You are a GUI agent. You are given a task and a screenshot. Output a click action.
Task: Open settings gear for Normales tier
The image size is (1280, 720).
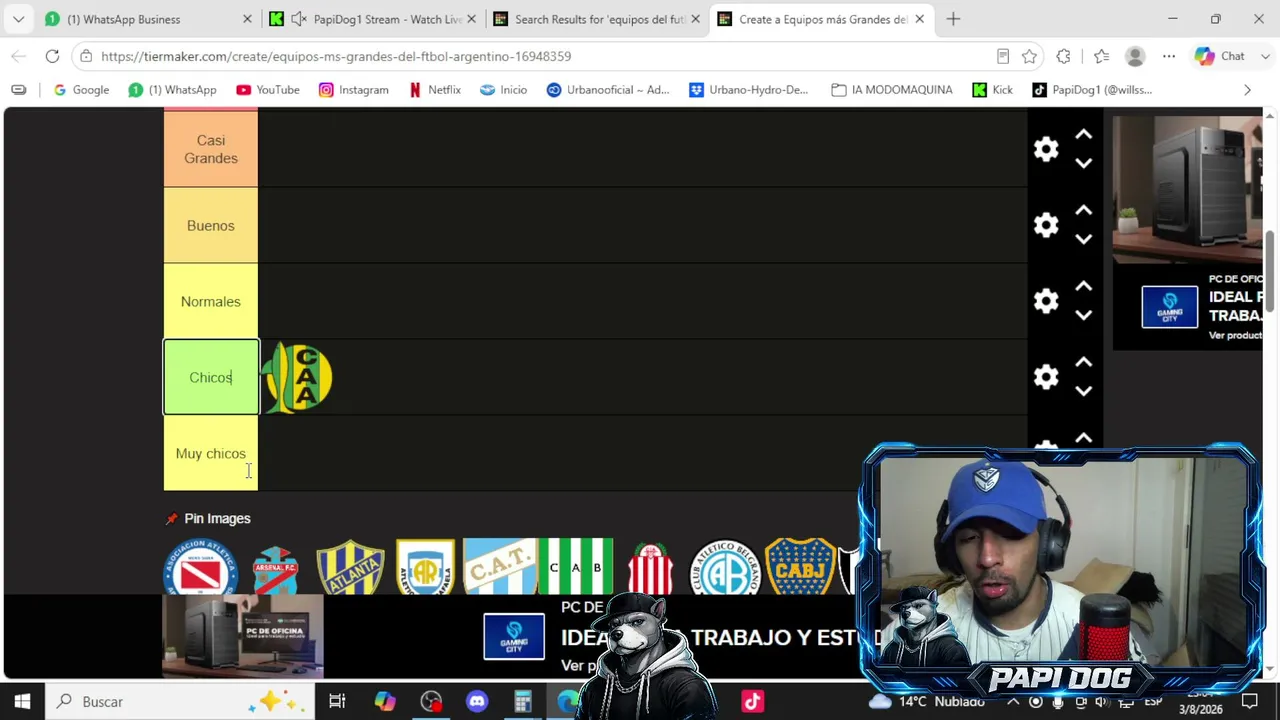click(1046, 301)
